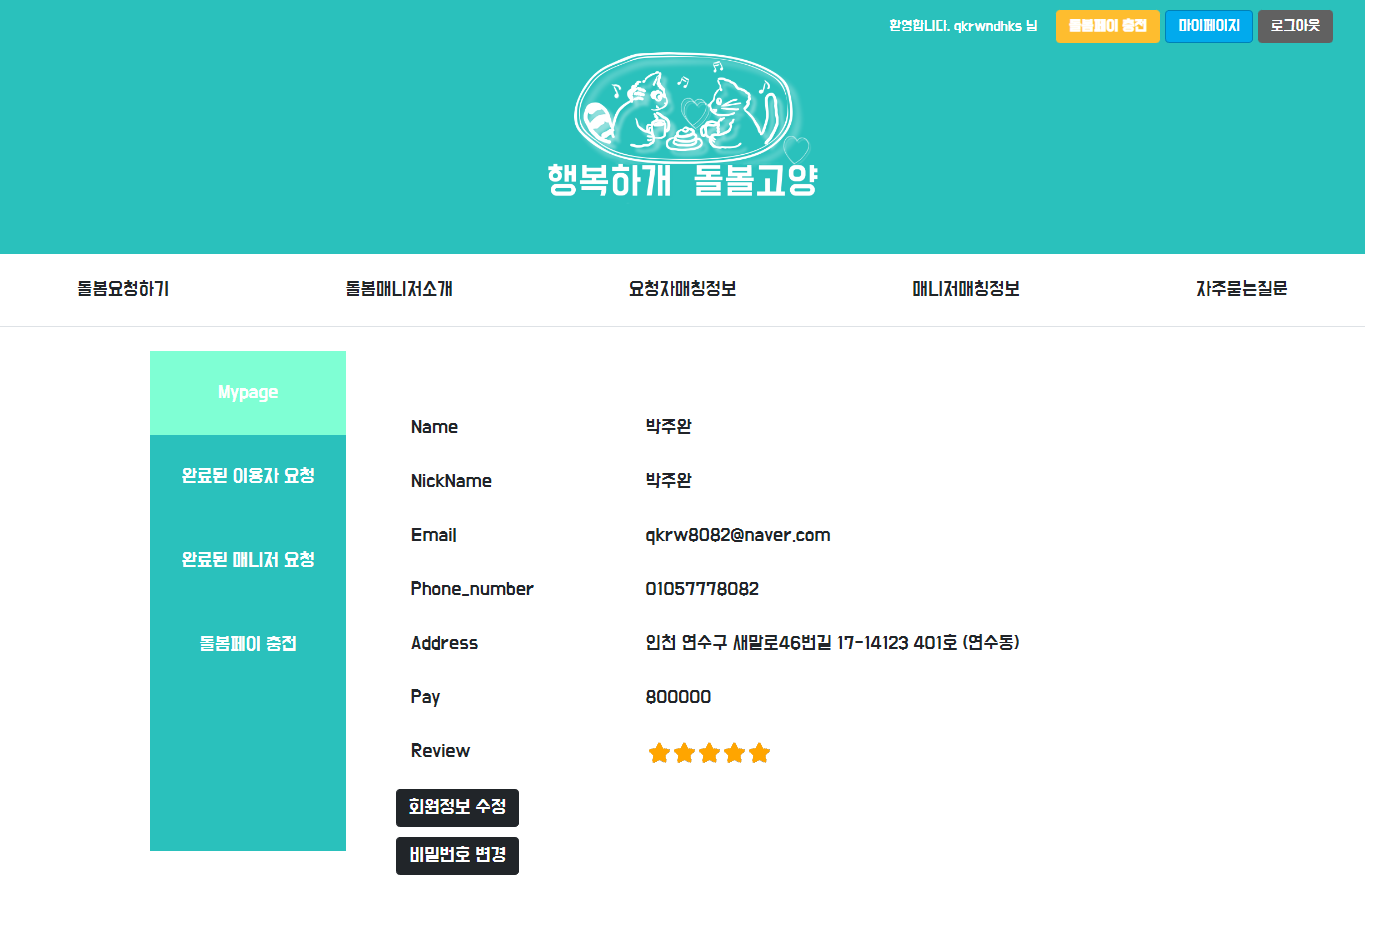Click the Pay value 800000

click(678, 697)
